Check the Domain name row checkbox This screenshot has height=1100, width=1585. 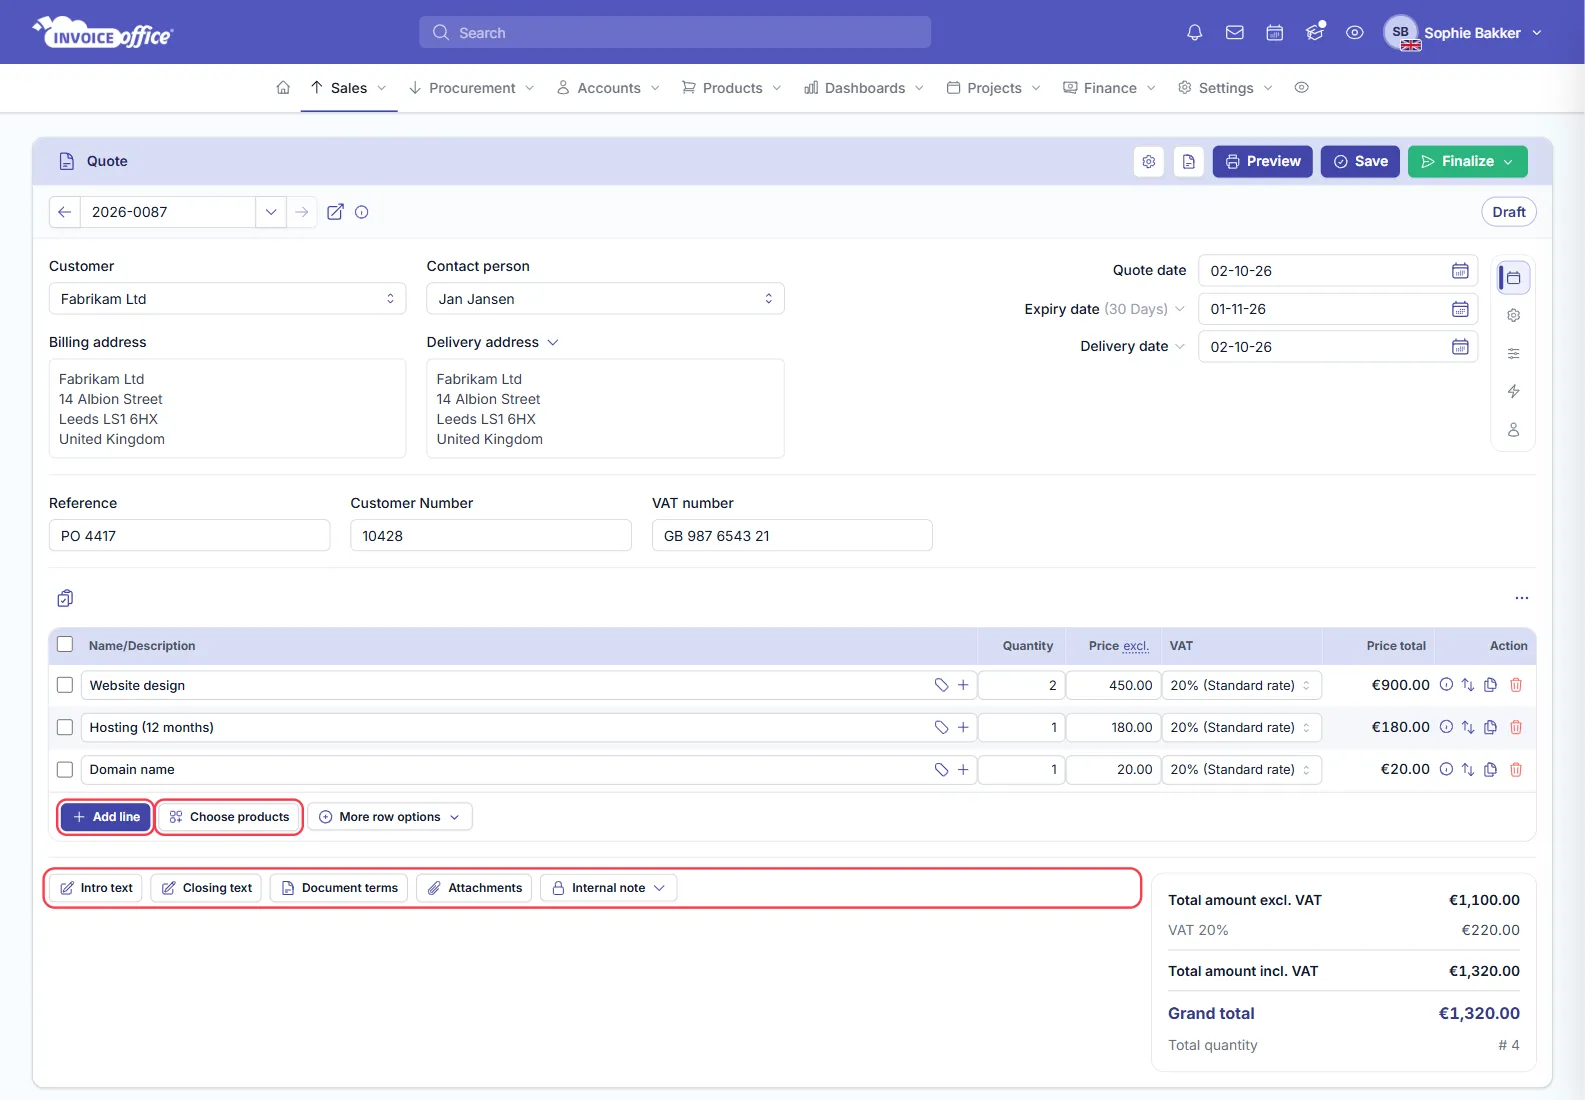coord(65,769)
